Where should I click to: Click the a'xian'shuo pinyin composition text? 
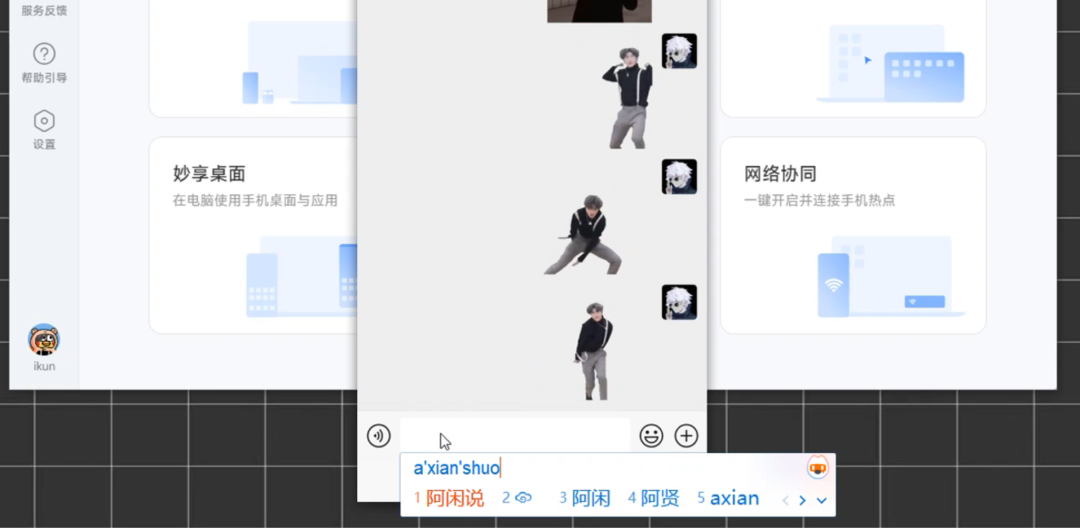click(x=457, y=468)
